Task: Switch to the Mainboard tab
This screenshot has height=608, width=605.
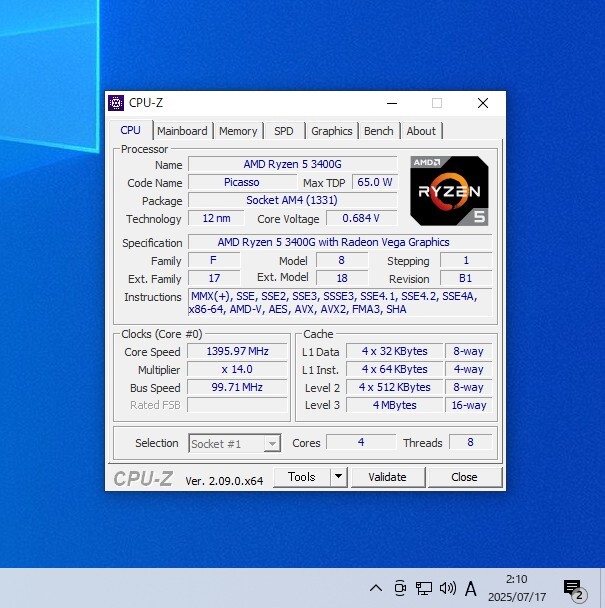Action: pyautogui.click(x=182, y=131)
